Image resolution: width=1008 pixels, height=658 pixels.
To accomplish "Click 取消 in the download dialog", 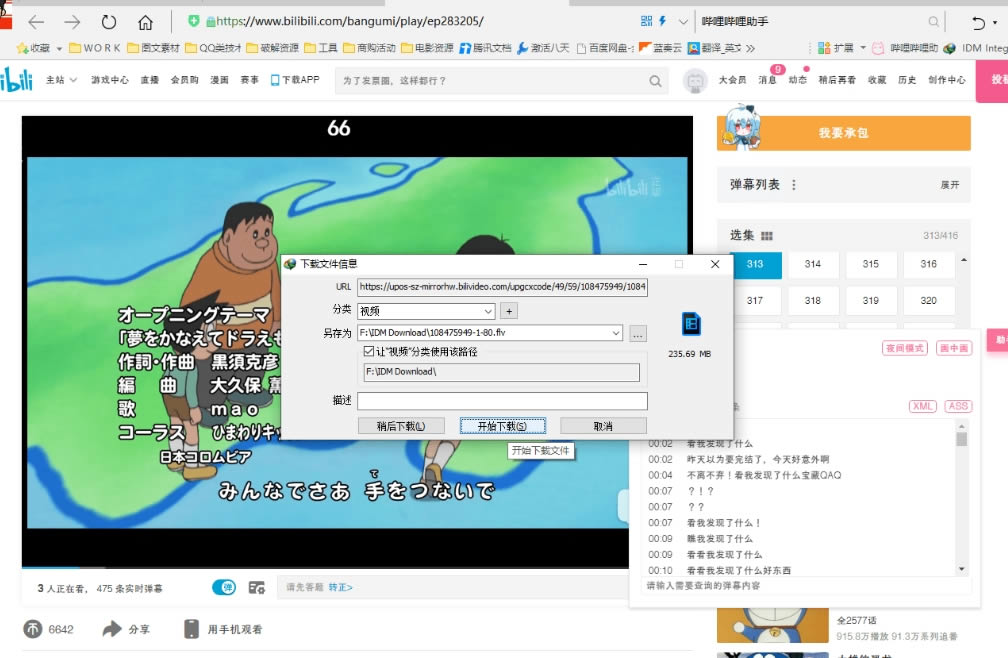I will point(603,426).
